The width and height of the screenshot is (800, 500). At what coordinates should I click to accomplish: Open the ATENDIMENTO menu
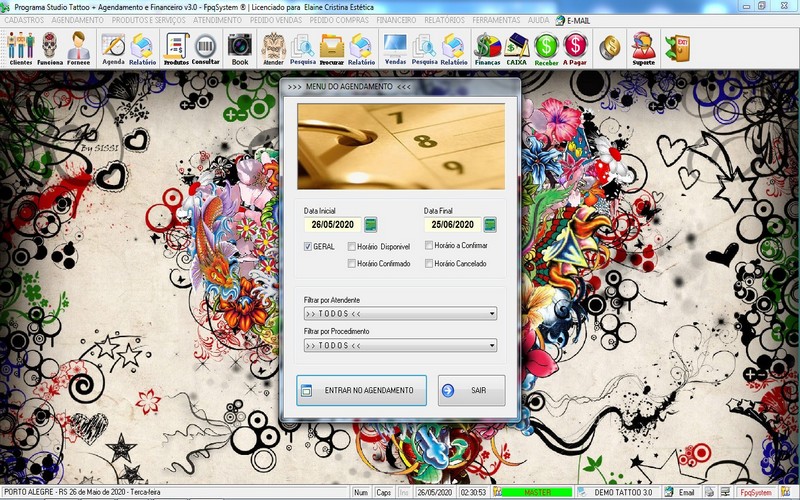coord(217,20)
